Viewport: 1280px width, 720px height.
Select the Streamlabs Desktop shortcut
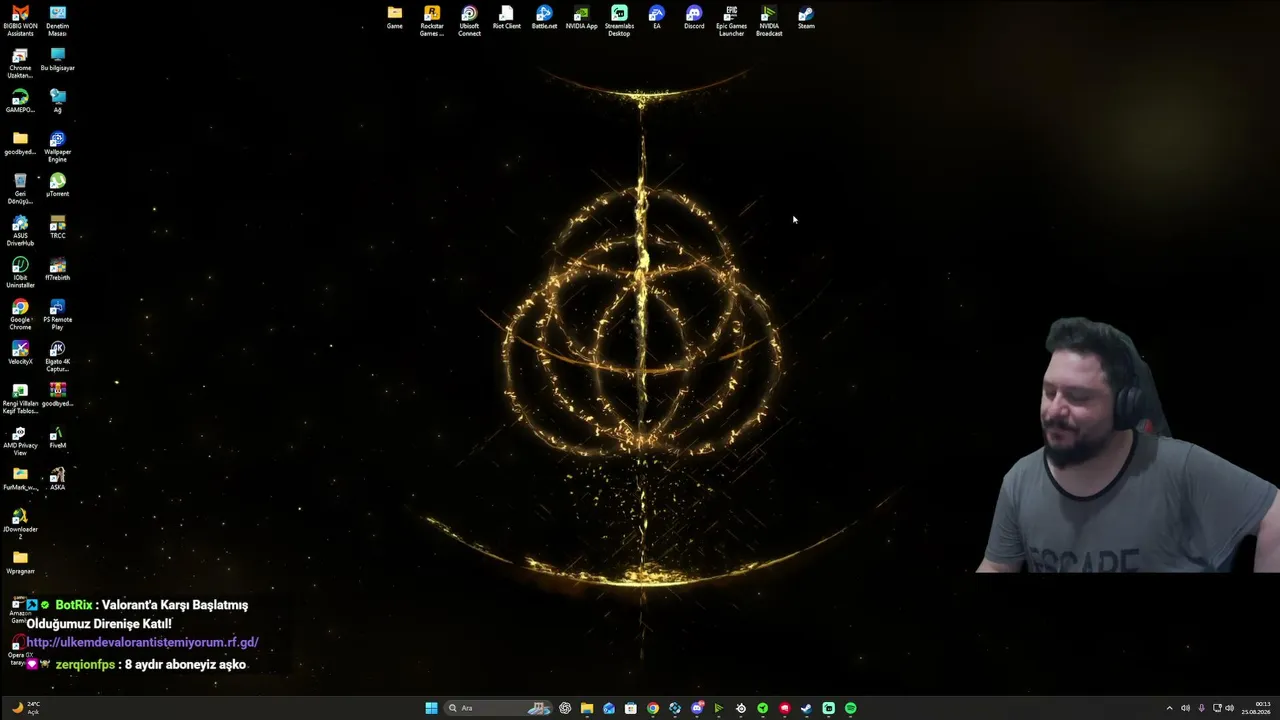click(619, 21)
